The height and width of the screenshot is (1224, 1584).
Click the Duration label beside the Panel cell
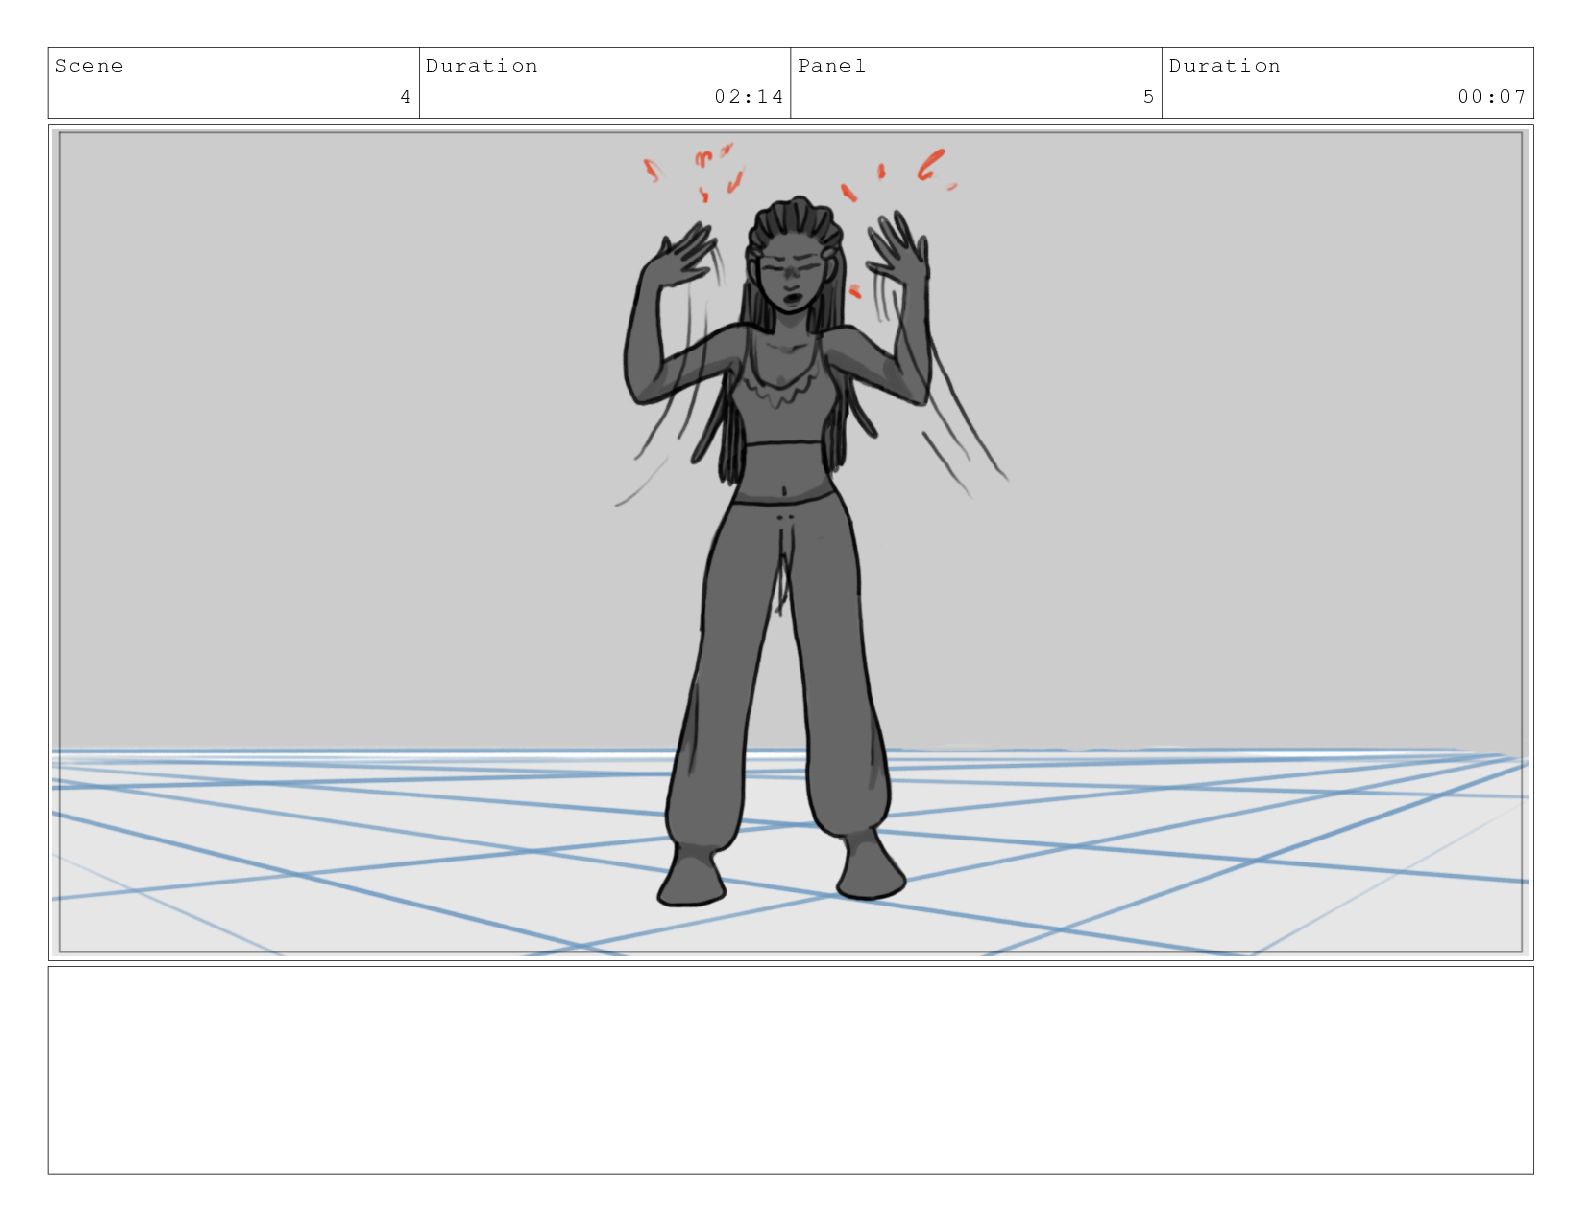(x=1225, y=67)
